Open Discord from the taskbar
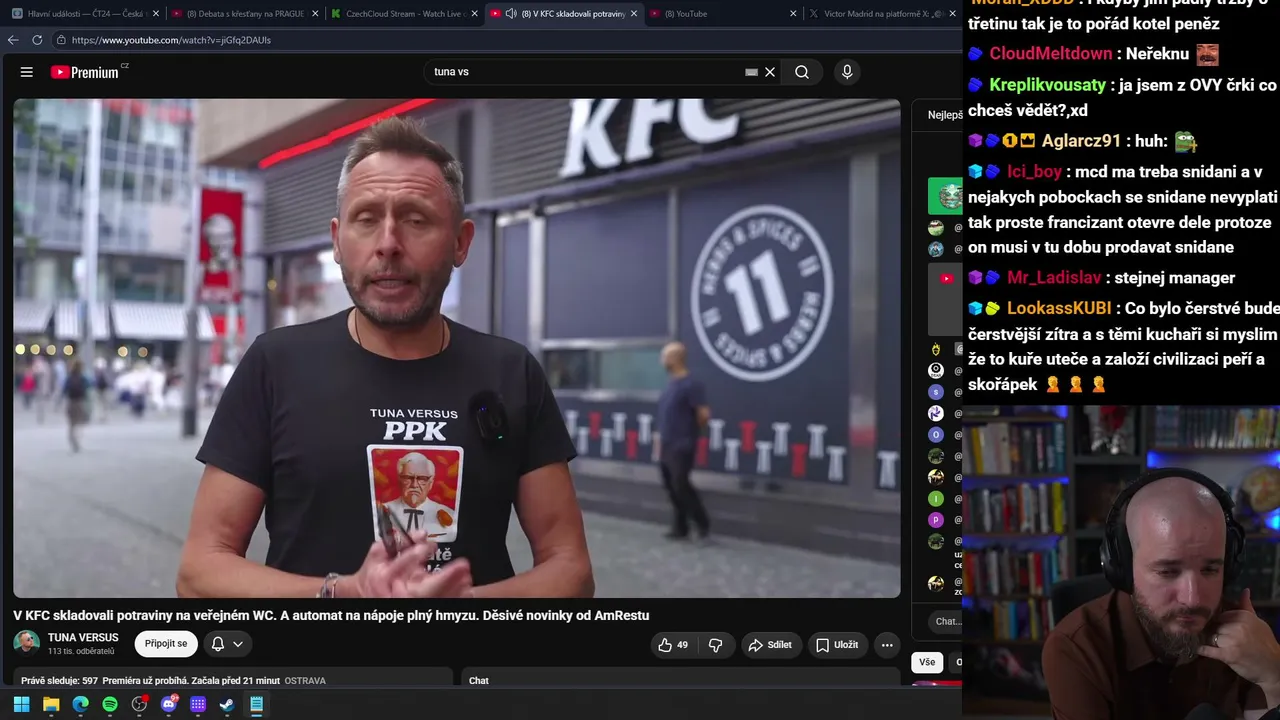Image resolution: width=1280 pixels, height=720 pixels. (x=169, y=704)
